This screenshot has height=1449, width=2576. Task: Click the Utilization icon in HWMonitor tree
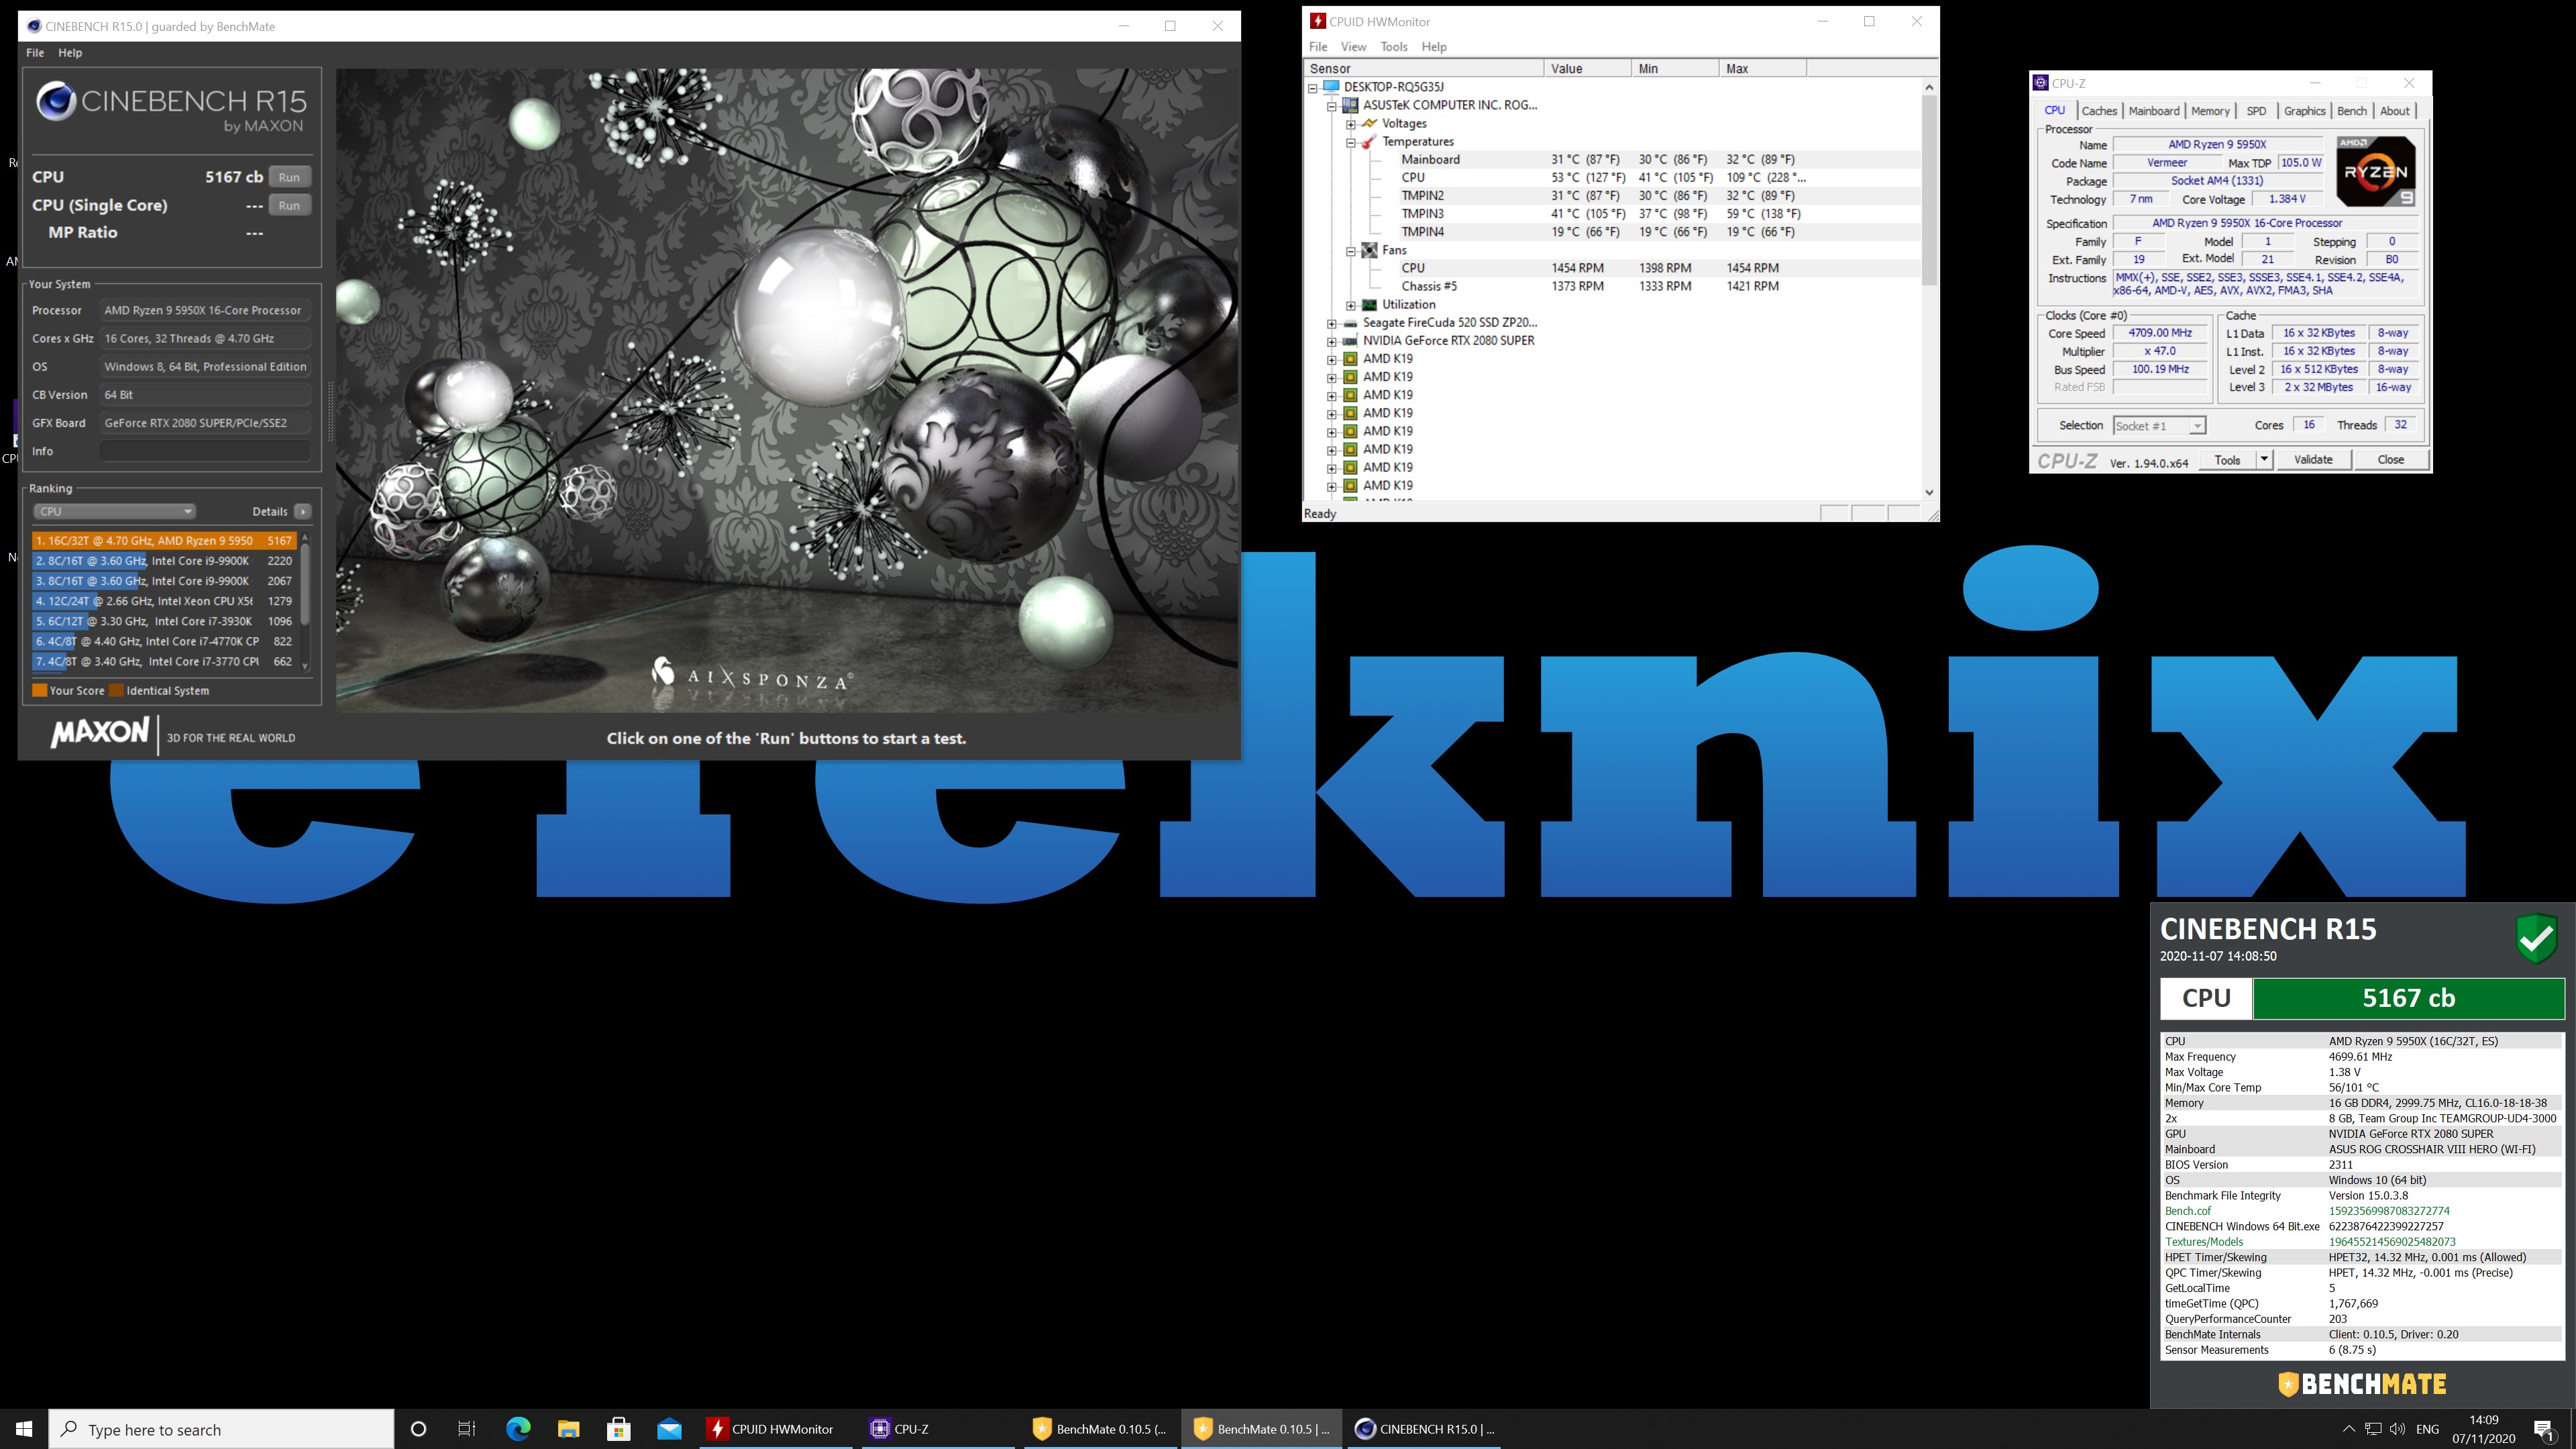coord(1369,305)
